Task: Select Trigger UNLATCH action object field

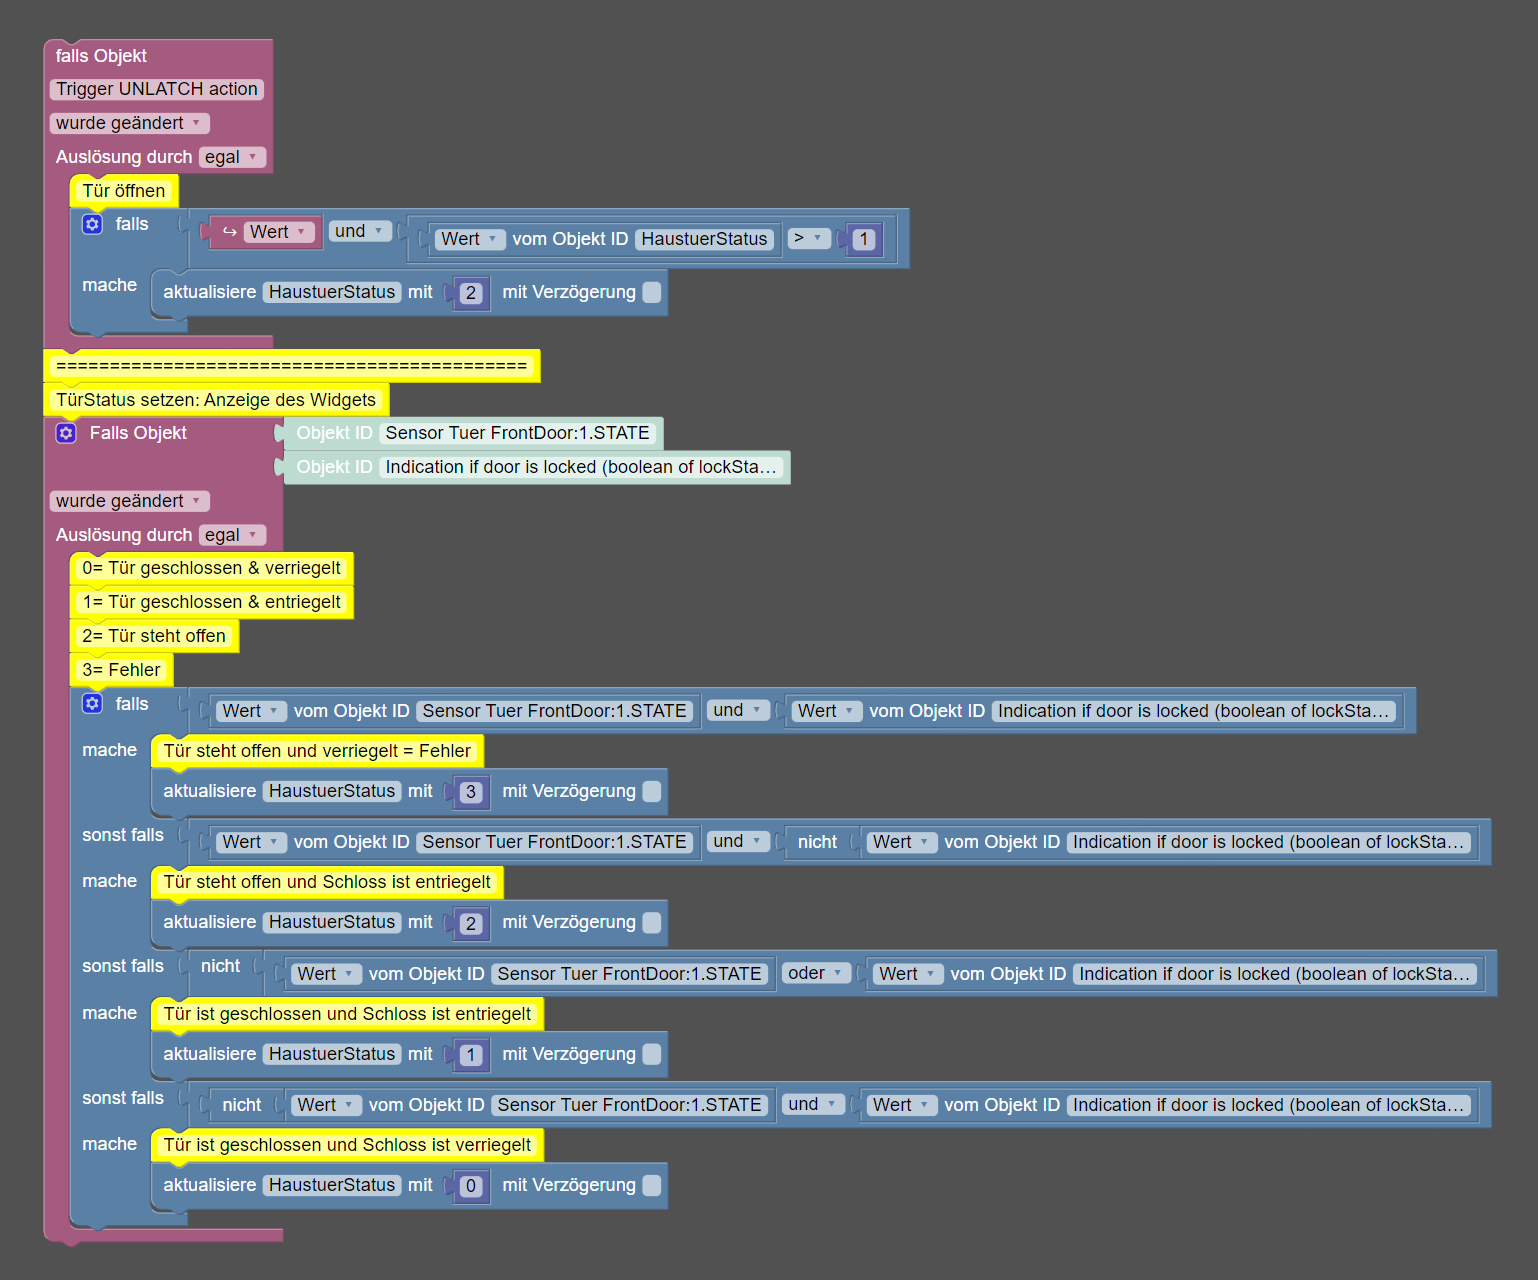Action: (x=157, y=89)
